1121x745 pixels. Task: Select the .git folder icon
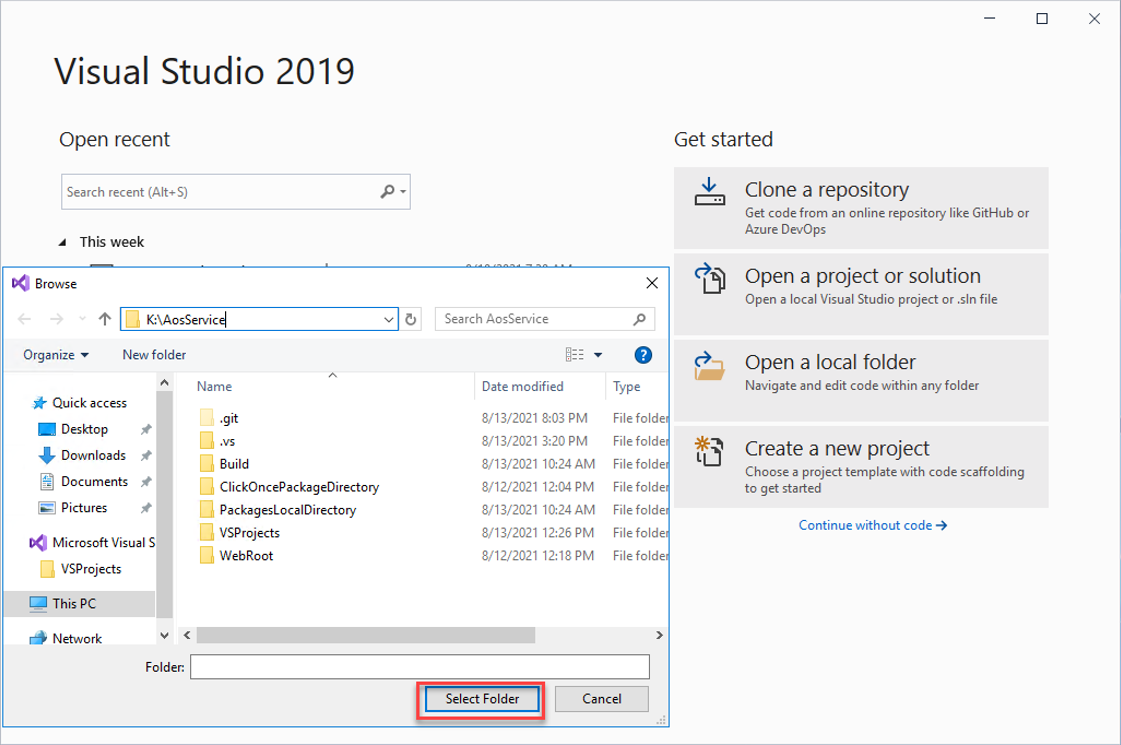pyautogui.click(x=207, y=418)
